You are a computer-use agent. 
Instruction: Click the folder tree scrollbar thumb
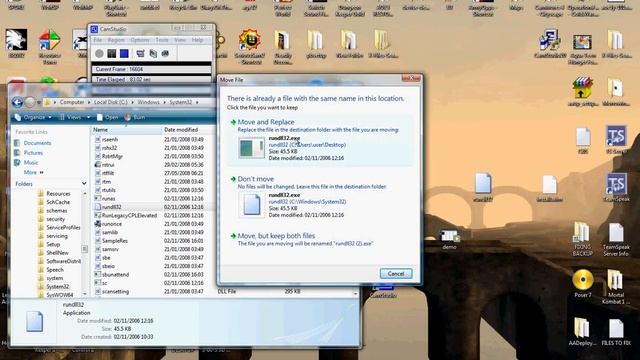click(84, 248)
